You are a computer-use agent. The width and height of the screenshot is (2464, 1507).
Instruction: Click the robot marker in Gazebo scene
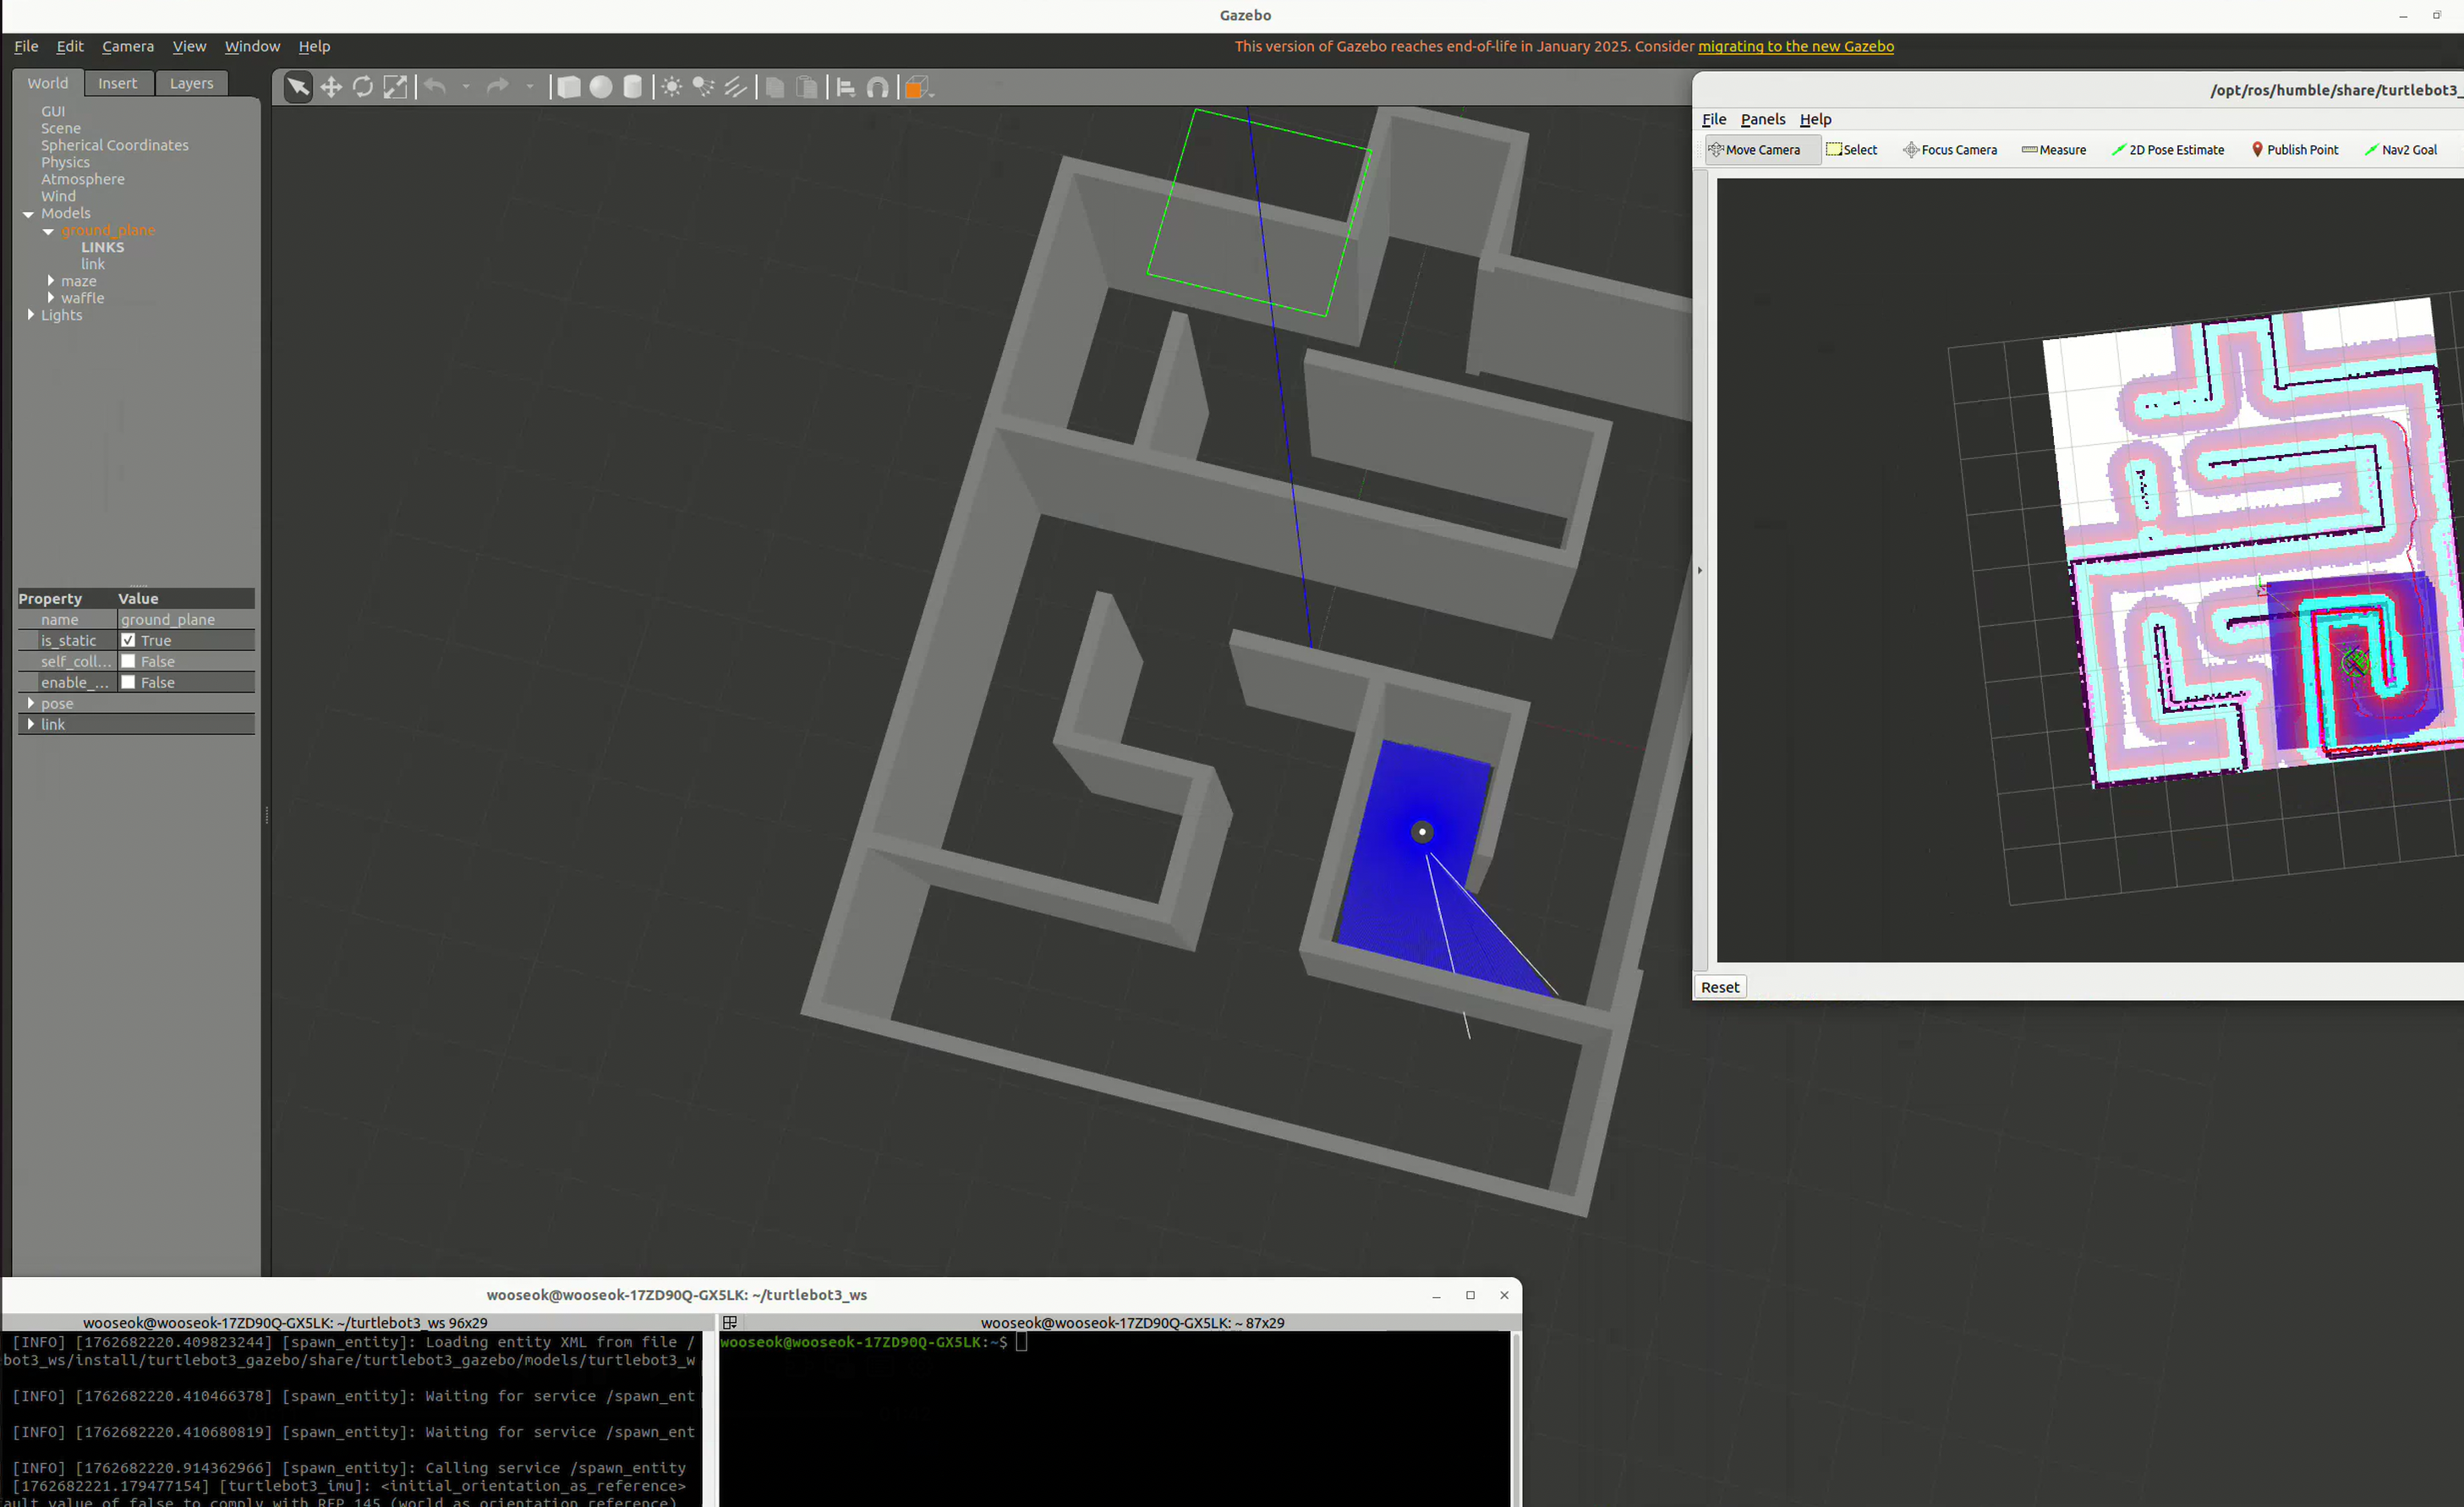[x=1422, y=832]
